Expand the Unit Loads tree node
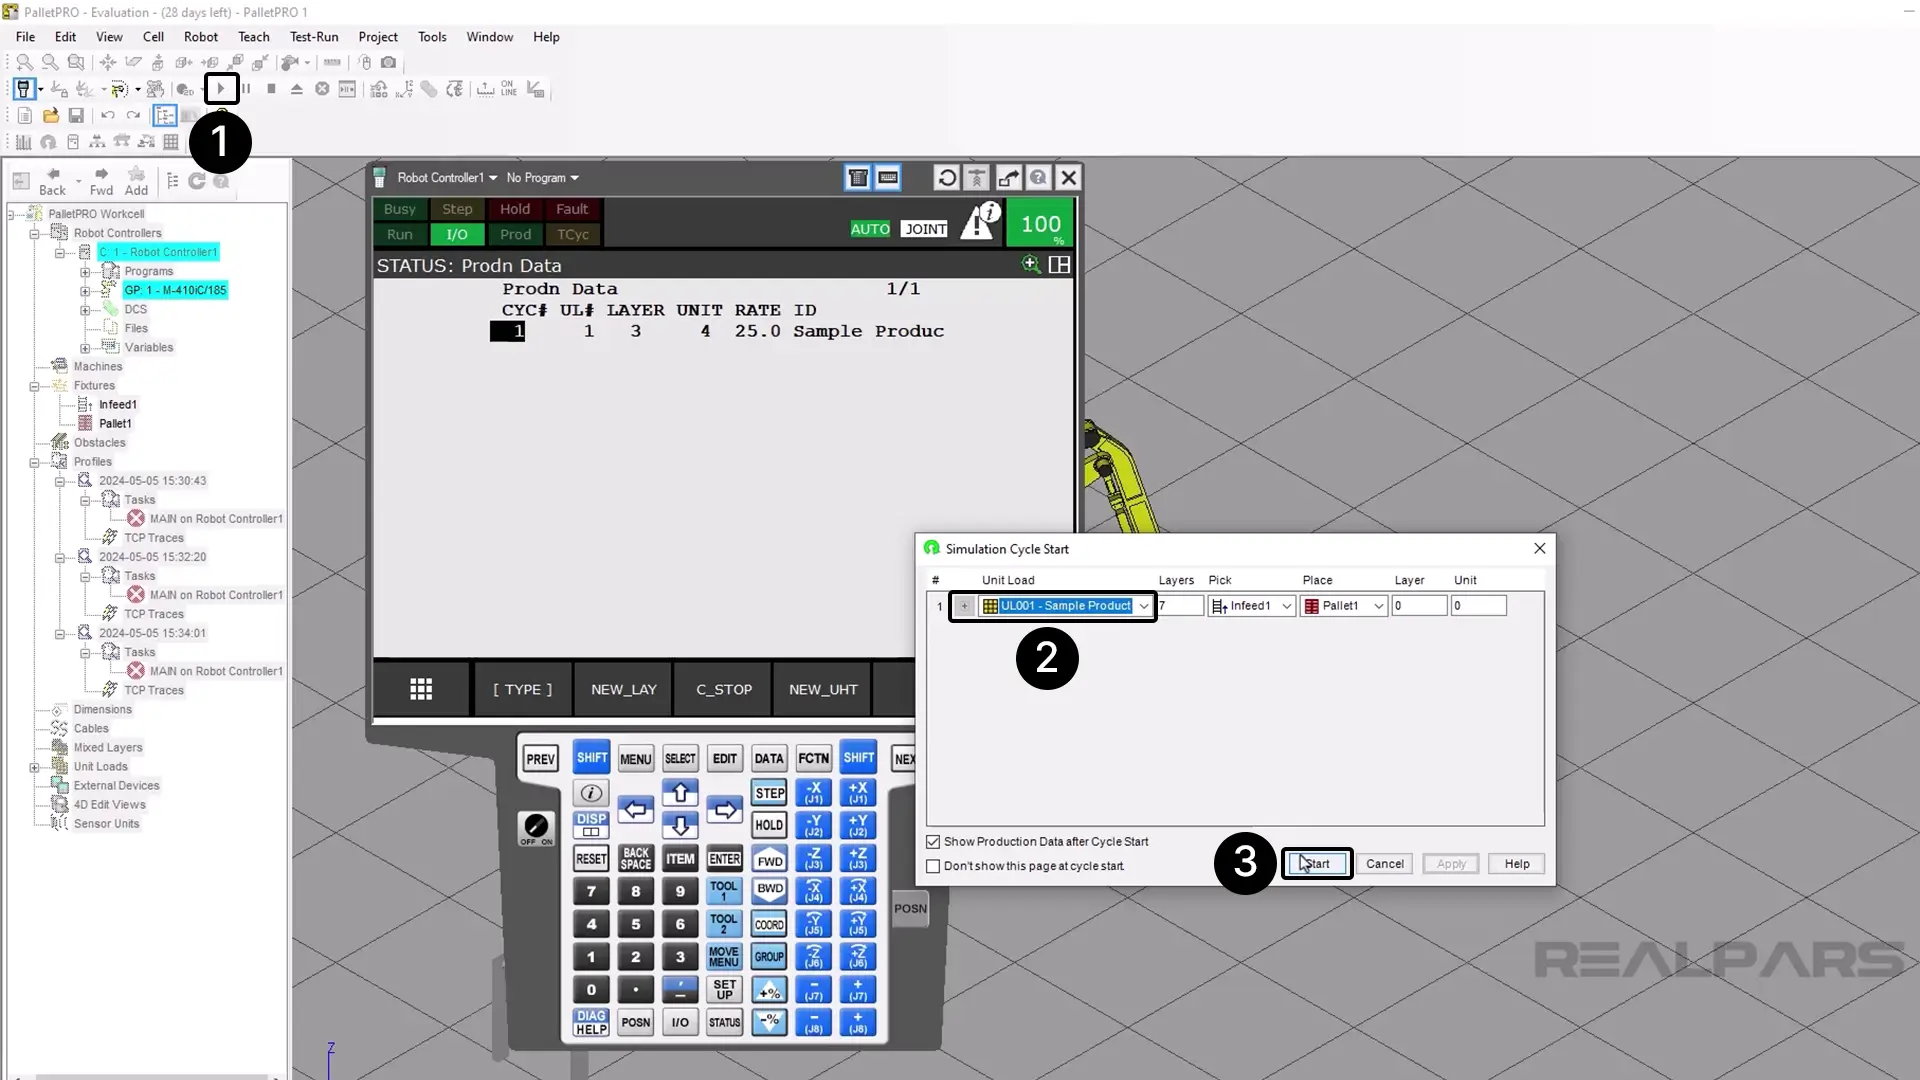 [x=34, y=767]
